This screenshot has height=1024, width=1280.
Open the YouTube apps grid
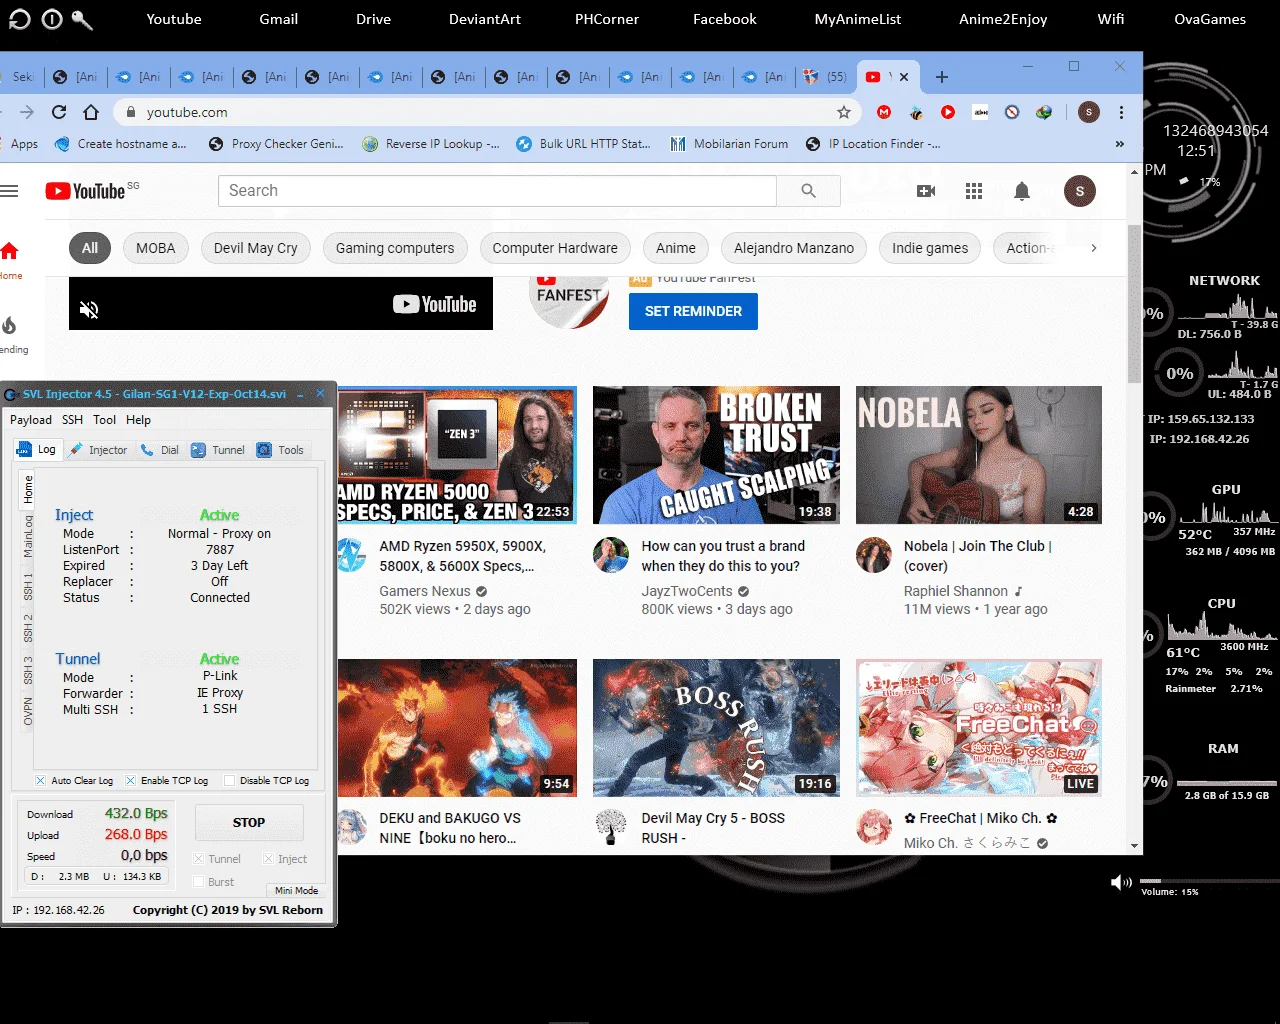974,191
